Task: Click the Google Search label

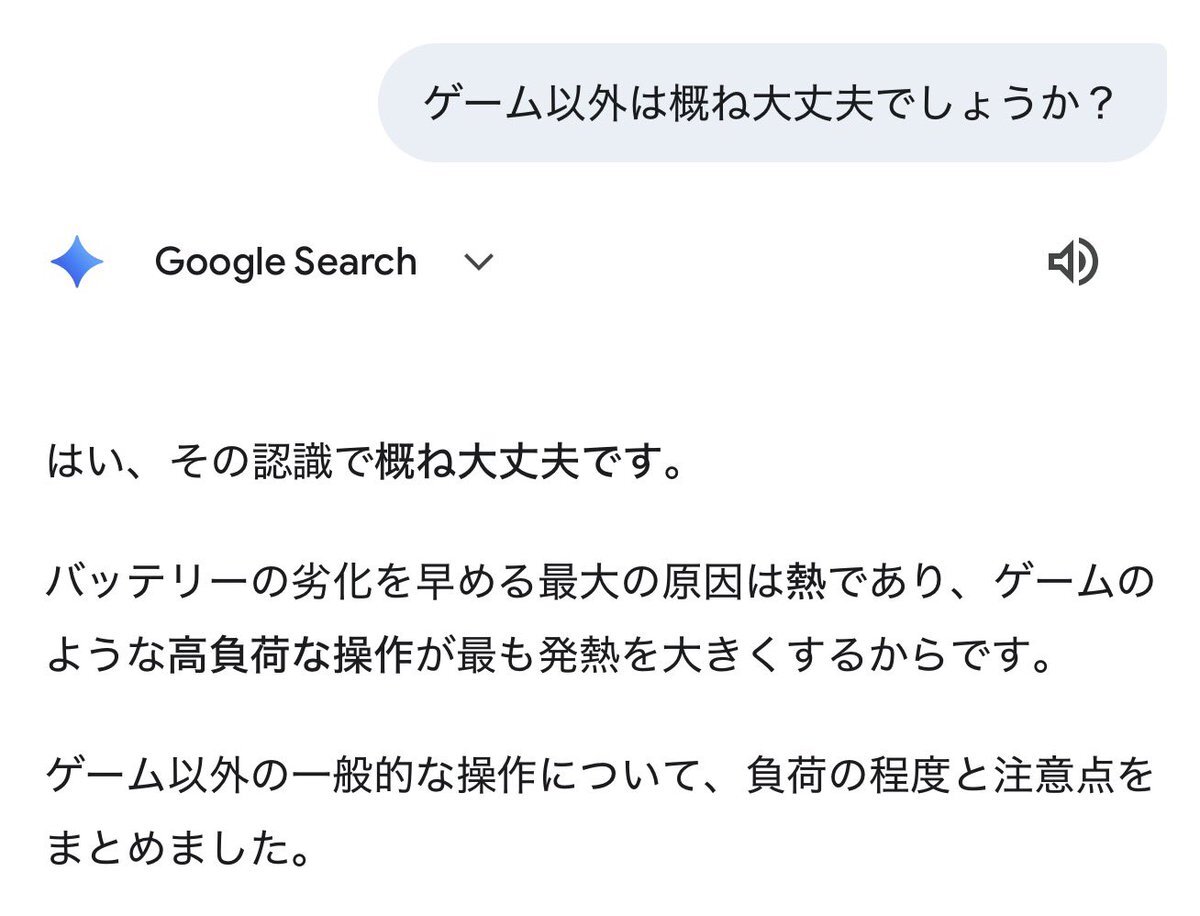Action: 286,263
